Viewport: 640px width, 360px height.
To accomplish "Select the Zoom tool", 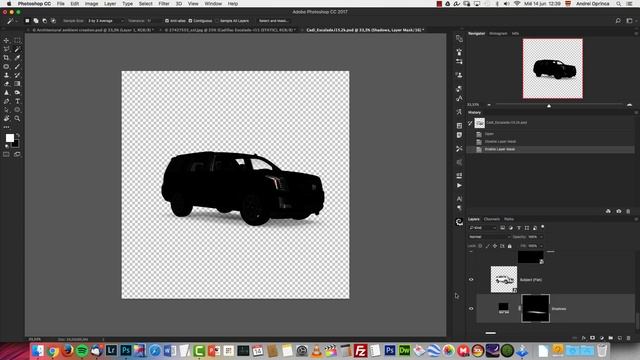I will click(17, 118).
